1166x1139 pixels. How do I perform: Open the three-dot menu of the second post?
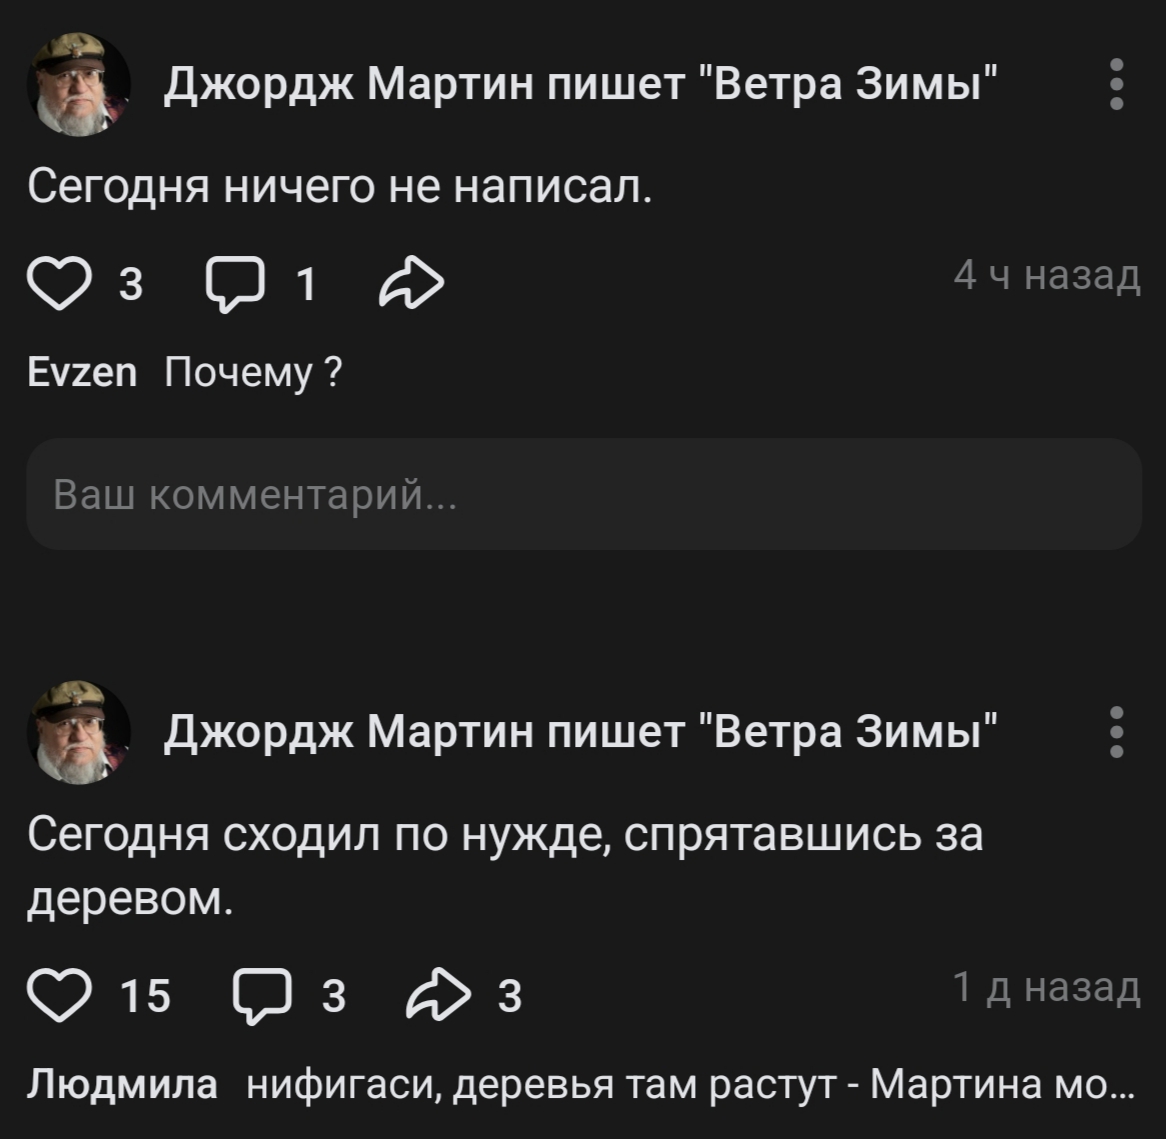1117,732
